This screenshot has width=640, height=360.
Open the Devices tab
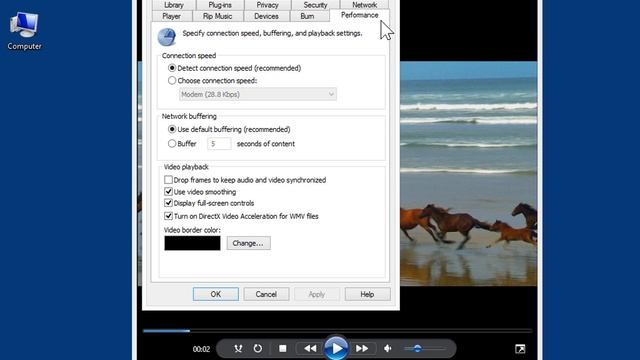(266, 16)
